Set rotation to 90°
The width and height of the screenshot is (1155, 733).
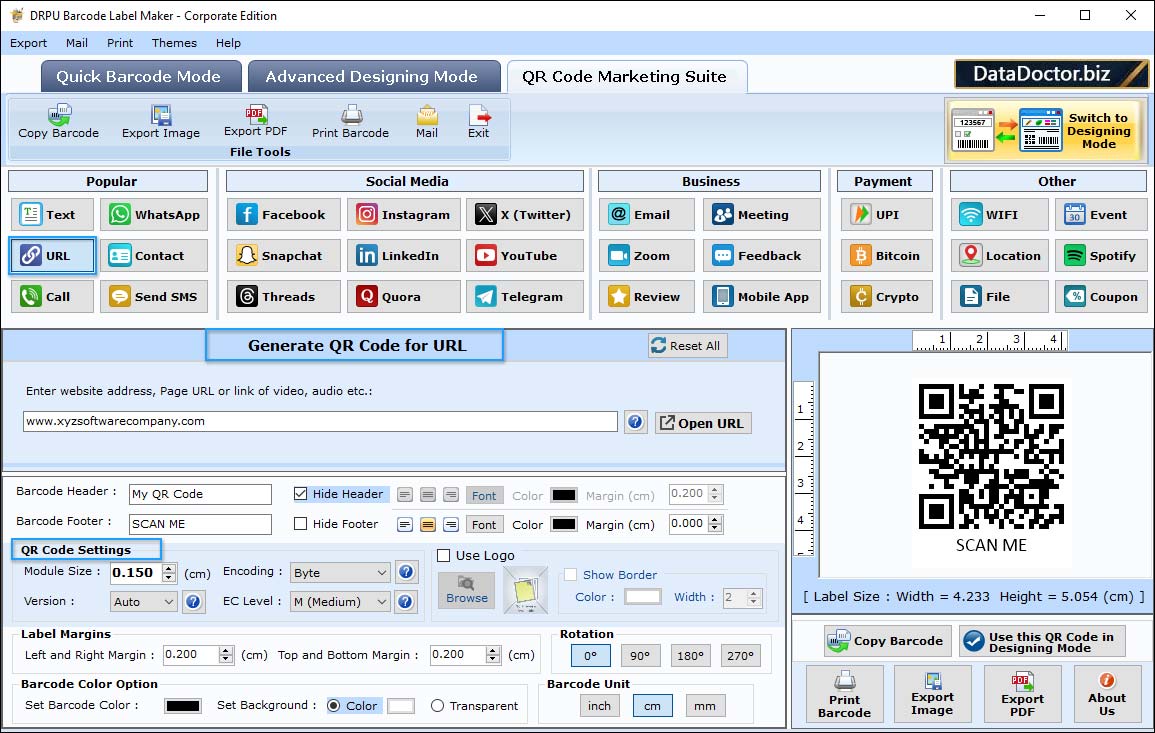click(640, 656)
